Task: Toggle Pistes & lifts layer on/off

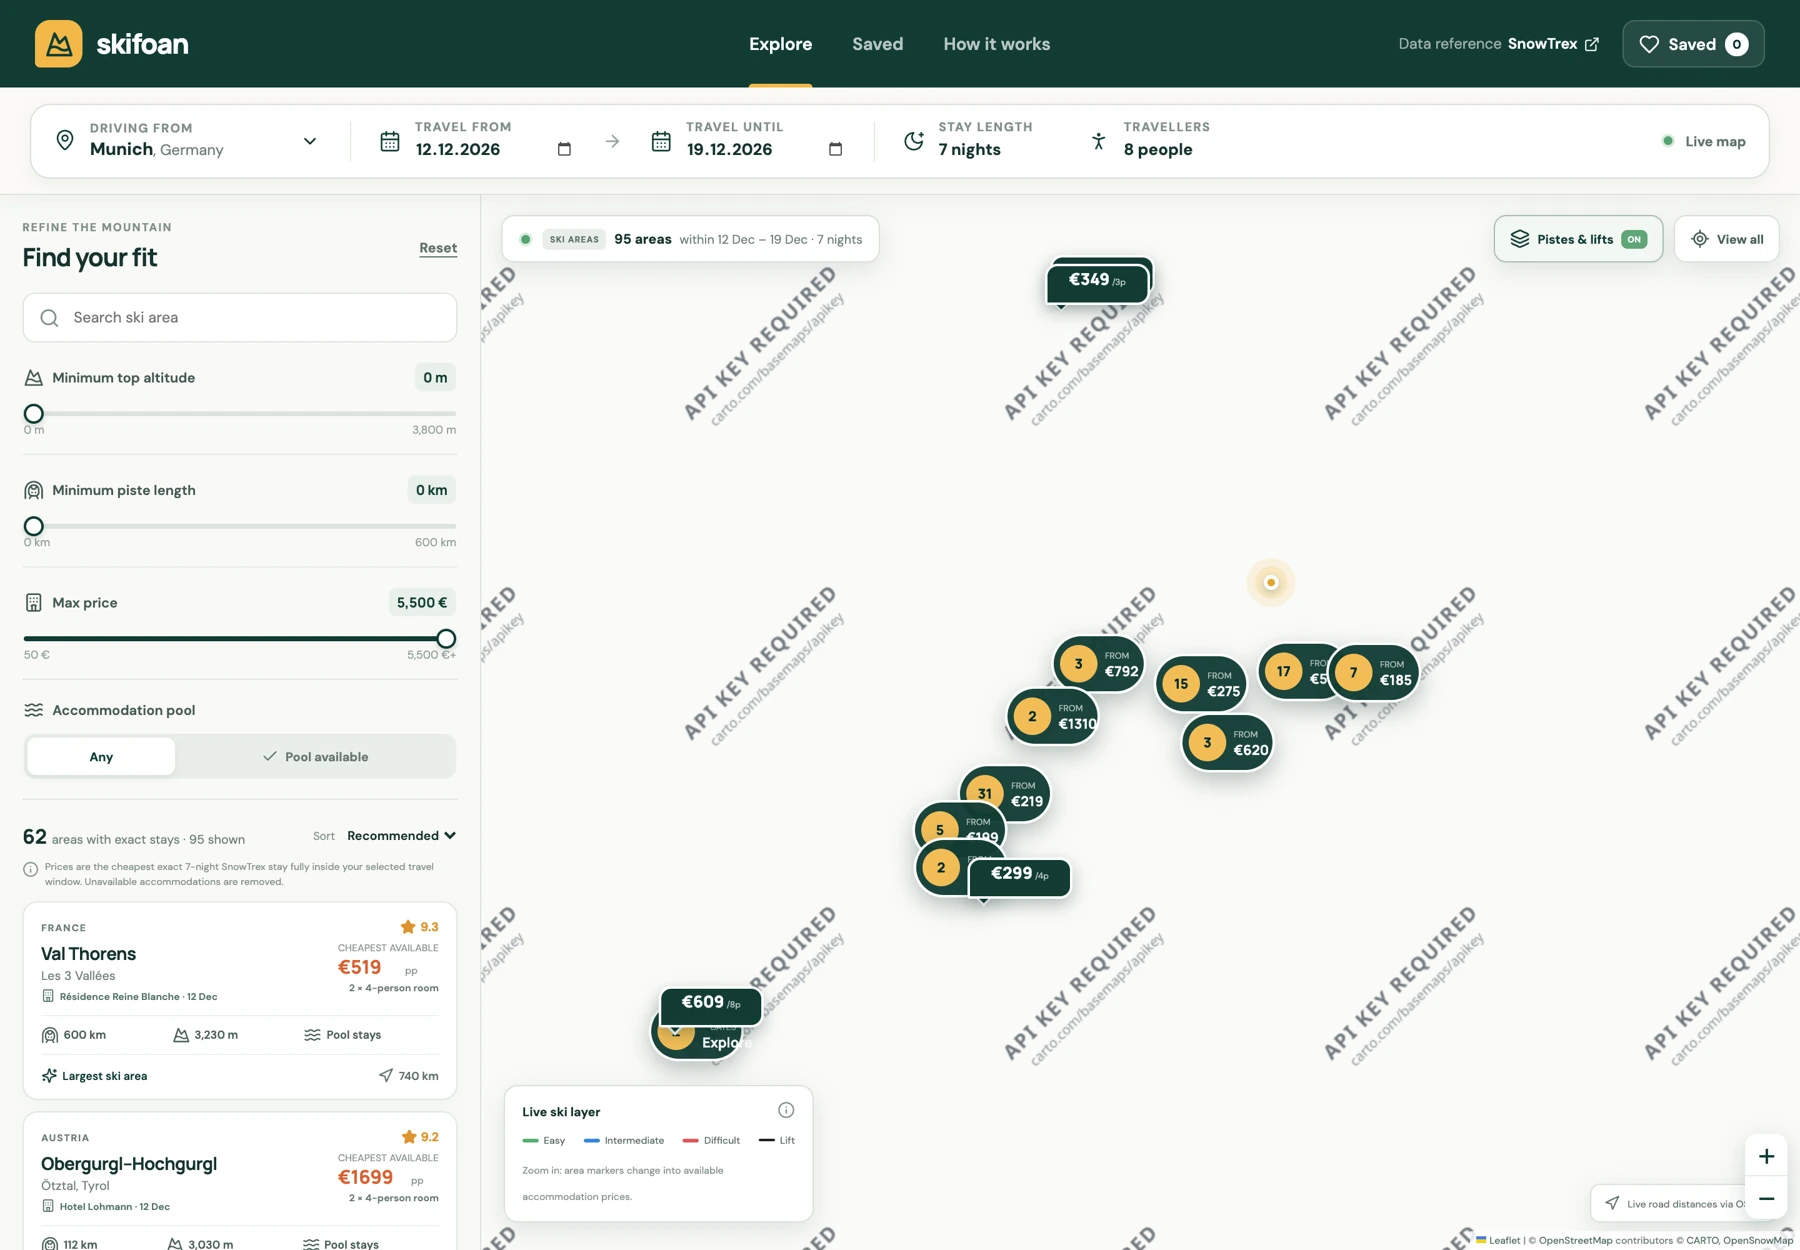Action: point(1578,239)
